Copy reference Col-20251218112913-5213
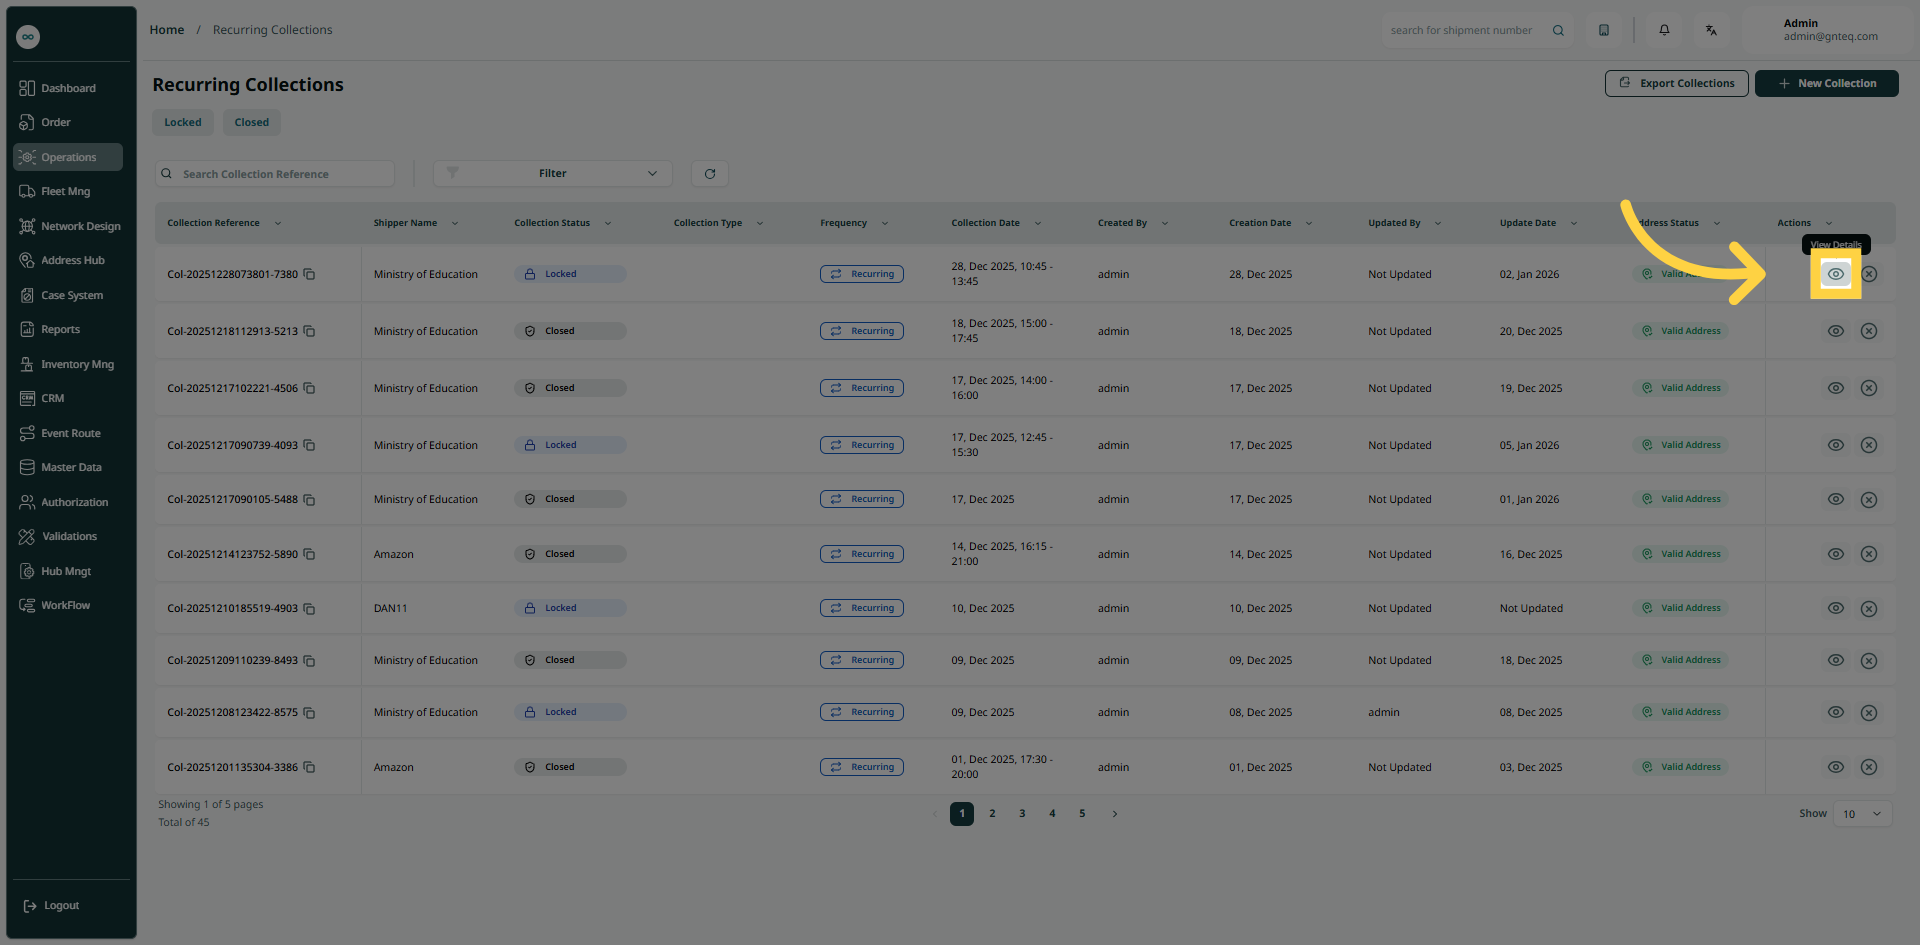The width and height of the screenshot is (1920, 945). (309, 331)
